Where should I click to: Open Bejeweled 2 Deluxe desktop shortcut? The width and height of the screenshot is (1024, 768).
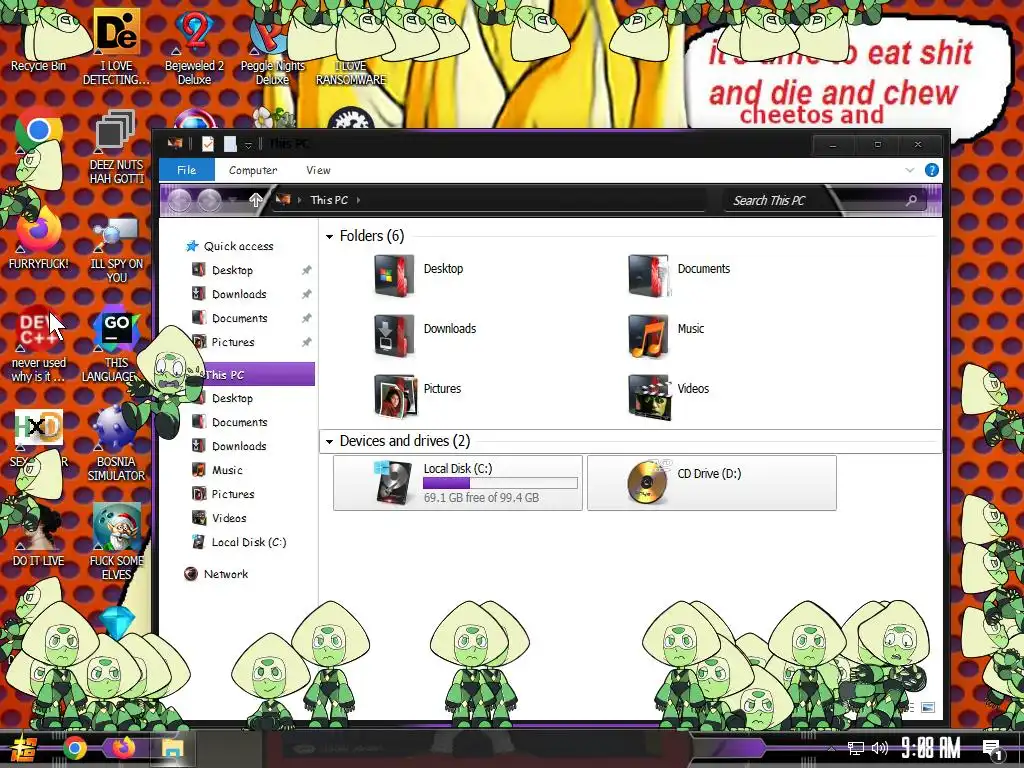tap(194, 47)
